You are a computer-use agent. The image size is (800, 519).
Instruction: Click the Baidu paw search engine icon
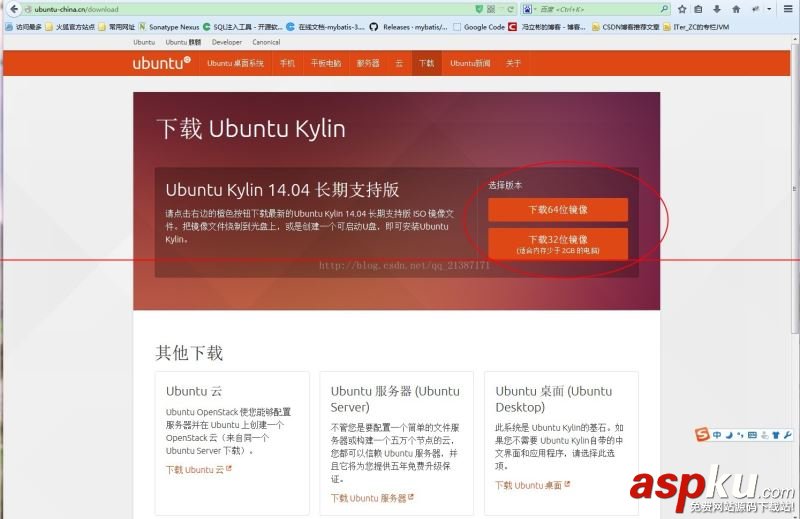[x=527, y=9]
